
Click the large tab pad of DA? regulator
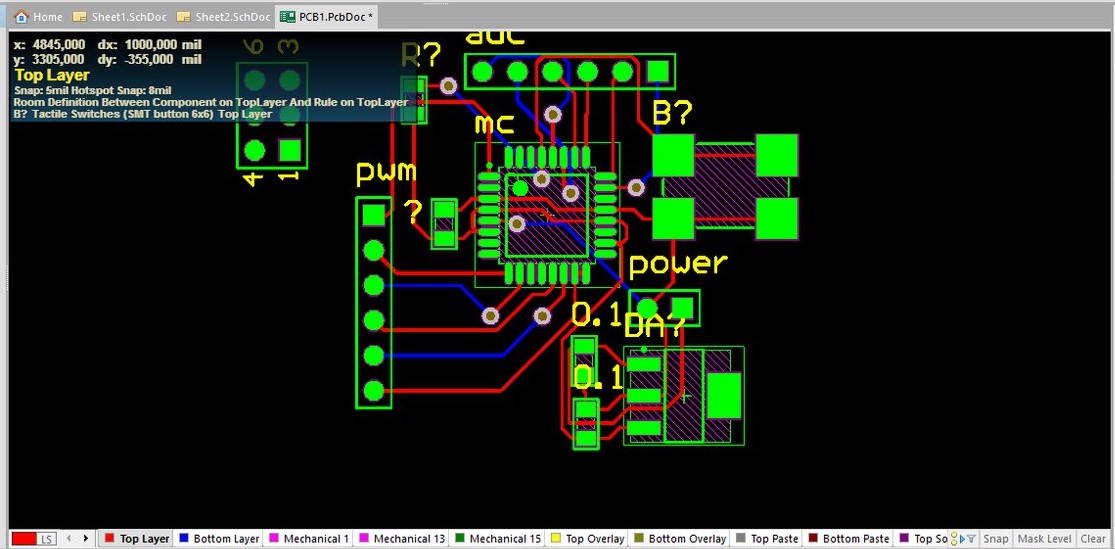pos(725,395)
